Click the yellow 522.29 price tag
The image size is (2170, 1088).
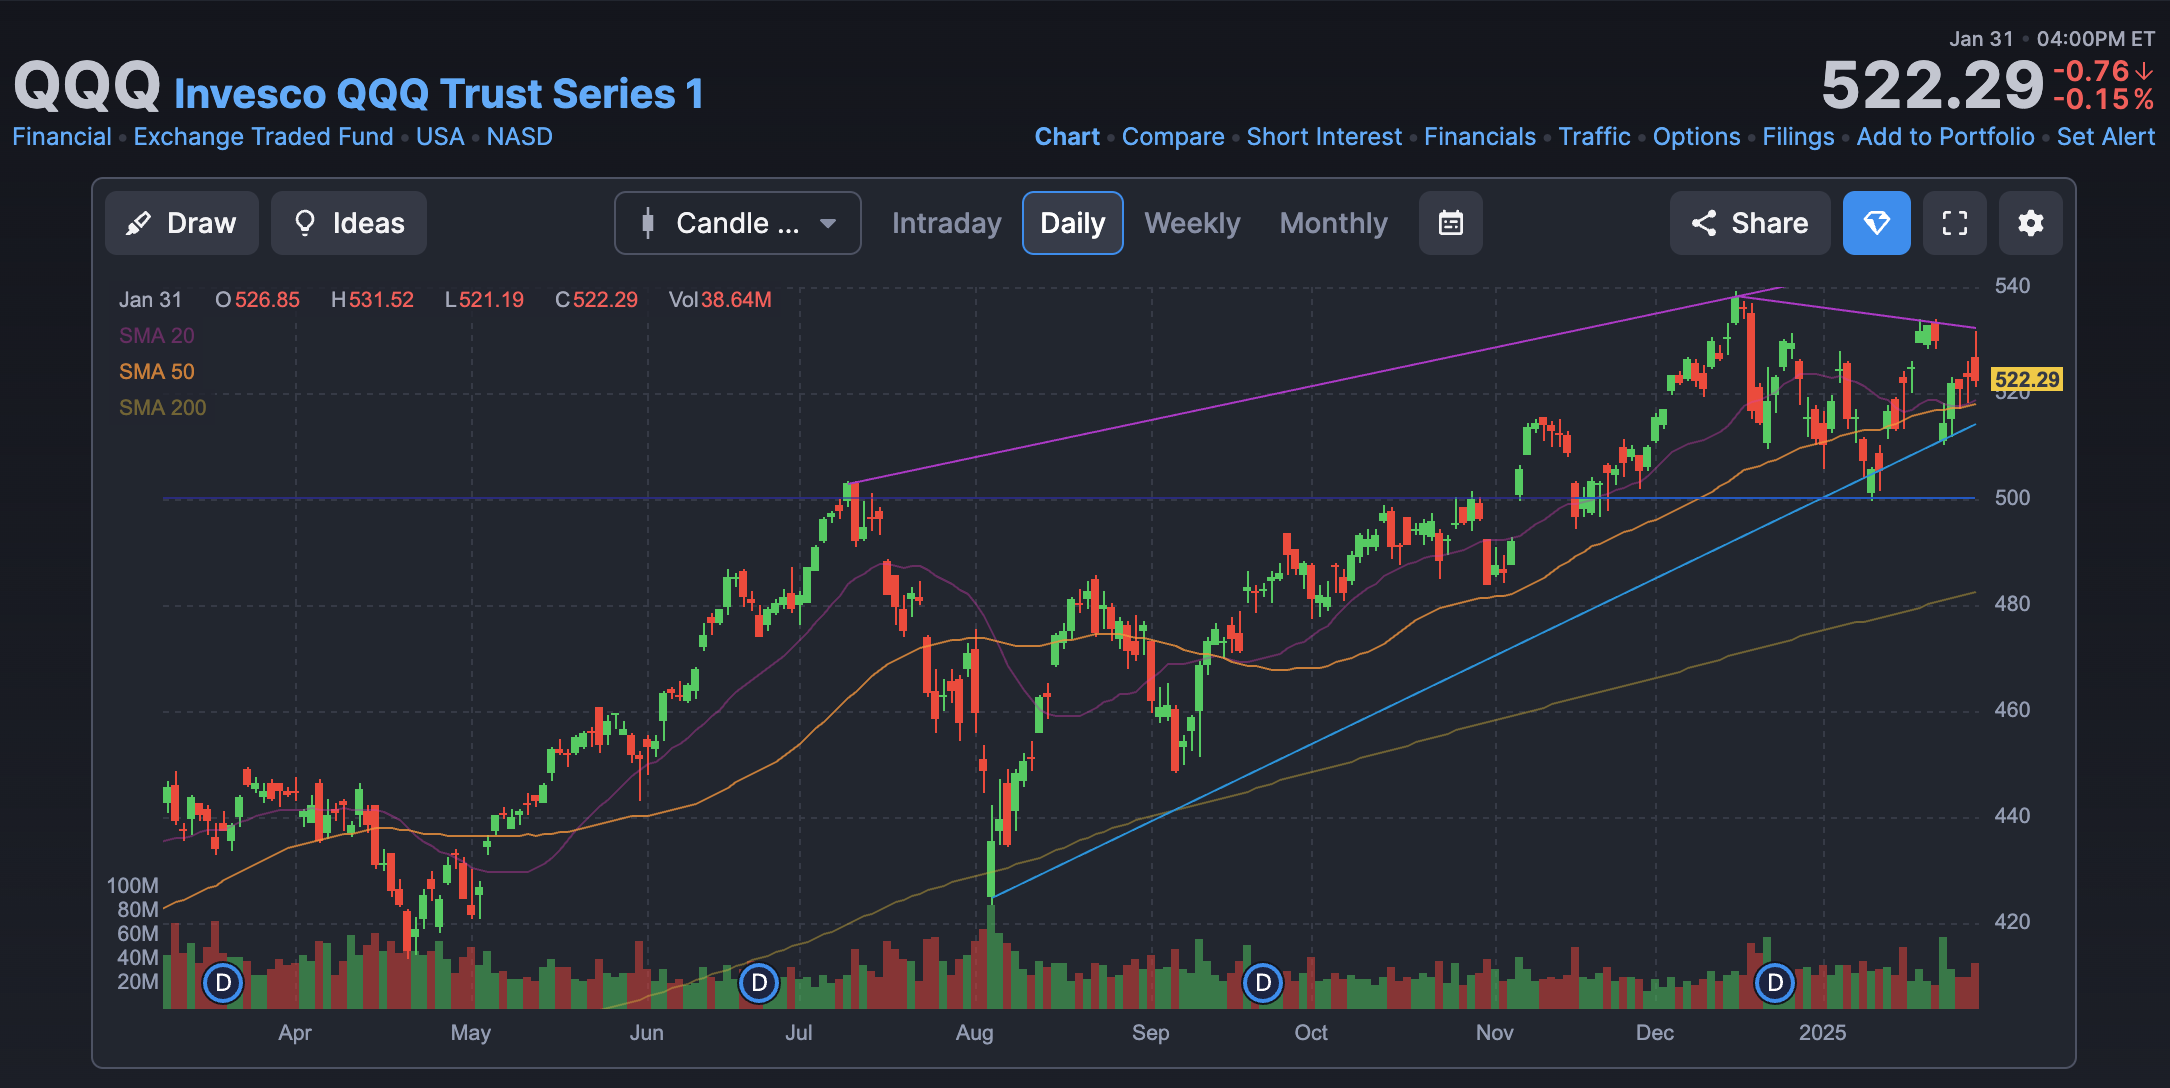click(x=2027, y=379)
